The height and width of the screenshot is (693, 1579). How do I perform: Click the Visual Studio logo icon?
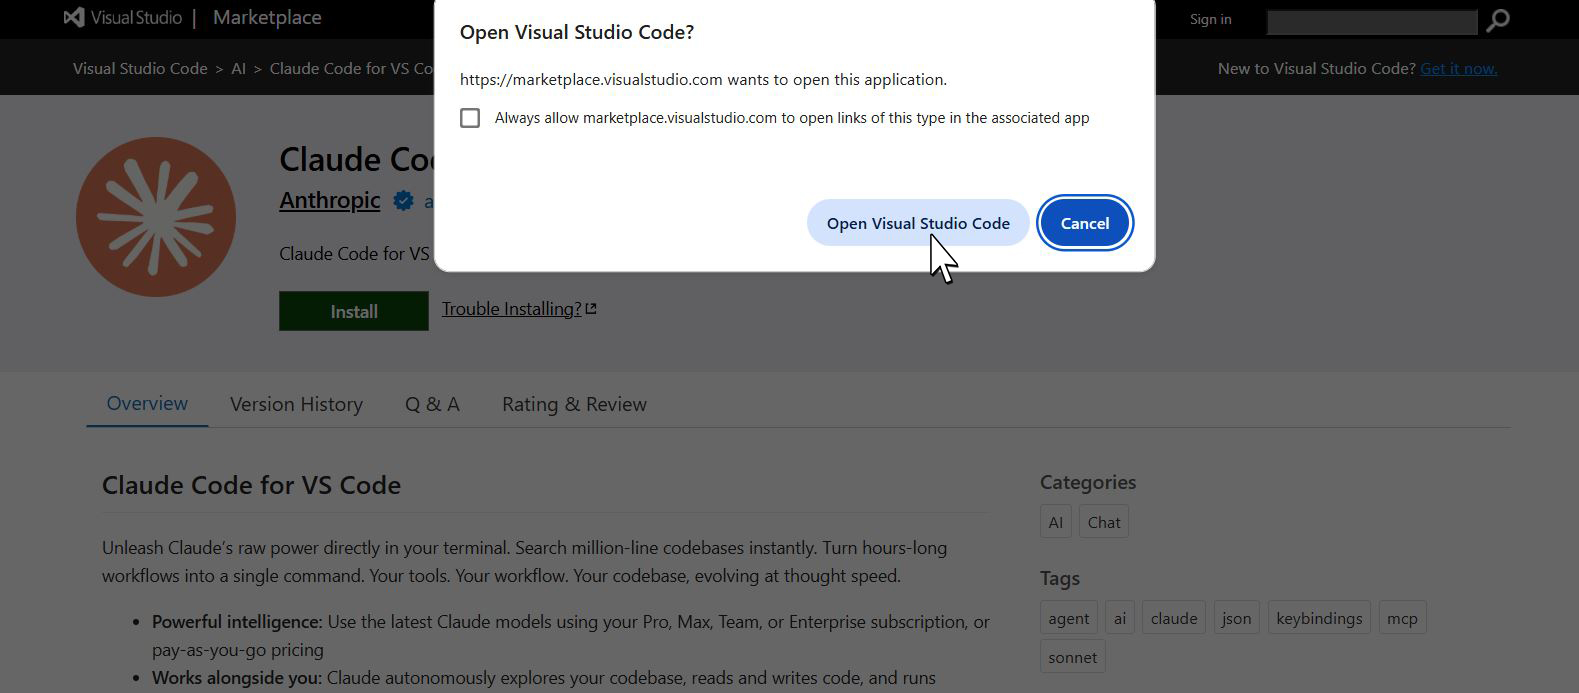tap(74, 18)
